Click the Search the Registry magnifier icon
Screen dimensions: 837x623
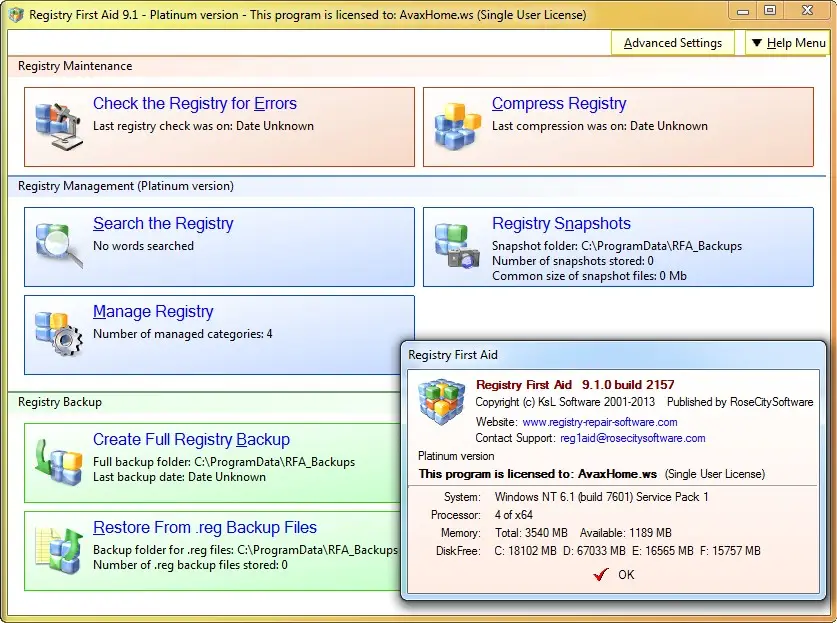point(59,246)
